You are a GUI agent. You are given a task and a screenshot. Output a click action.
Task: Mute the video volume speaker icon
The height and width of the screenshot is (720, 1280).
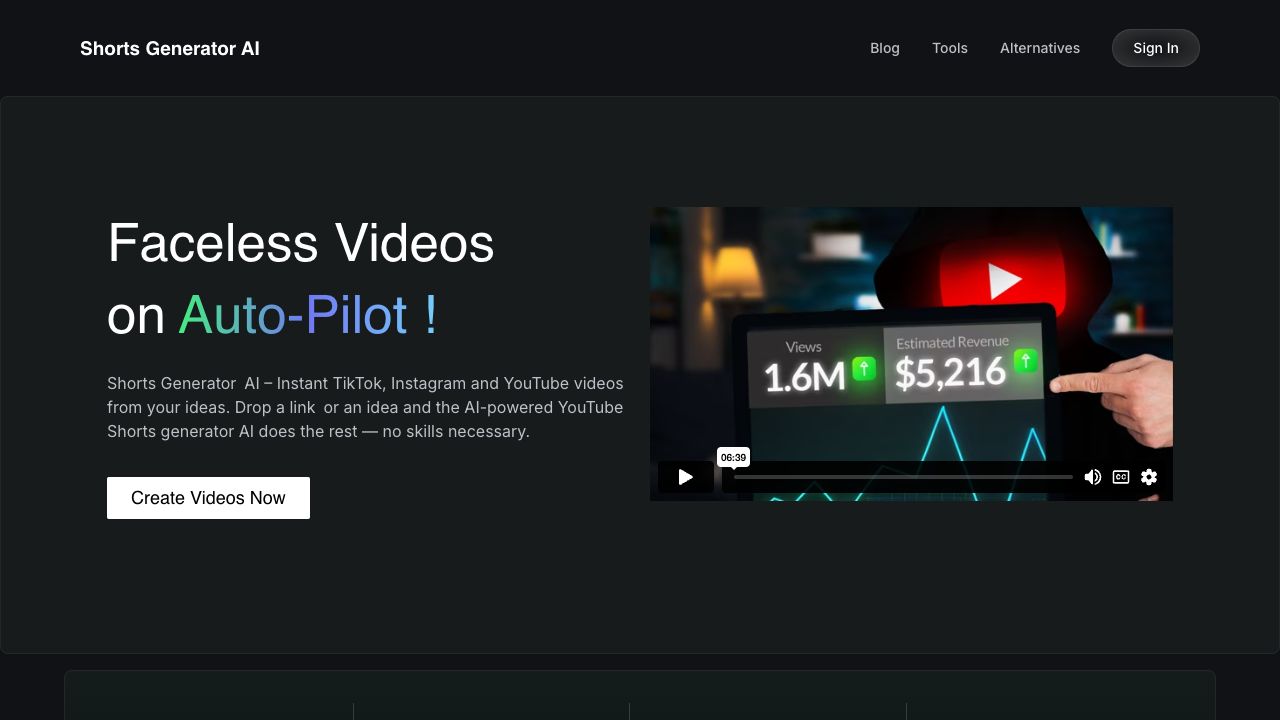pyautogui.click(x=1093, y=477)
